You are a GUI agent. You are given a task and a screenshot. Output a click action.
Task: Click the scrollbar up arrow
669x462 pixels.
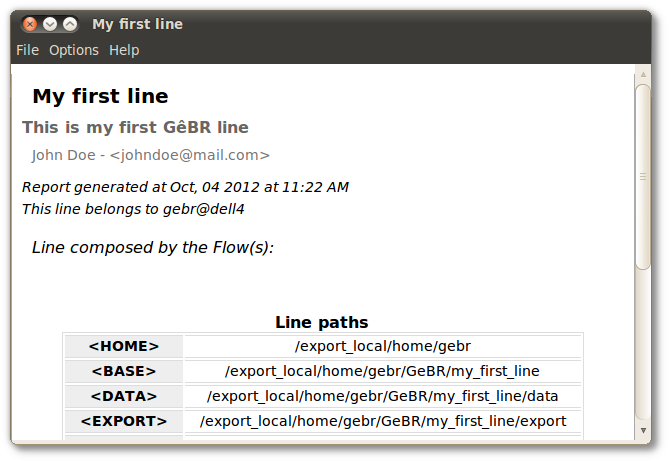[x=643, y=75]
